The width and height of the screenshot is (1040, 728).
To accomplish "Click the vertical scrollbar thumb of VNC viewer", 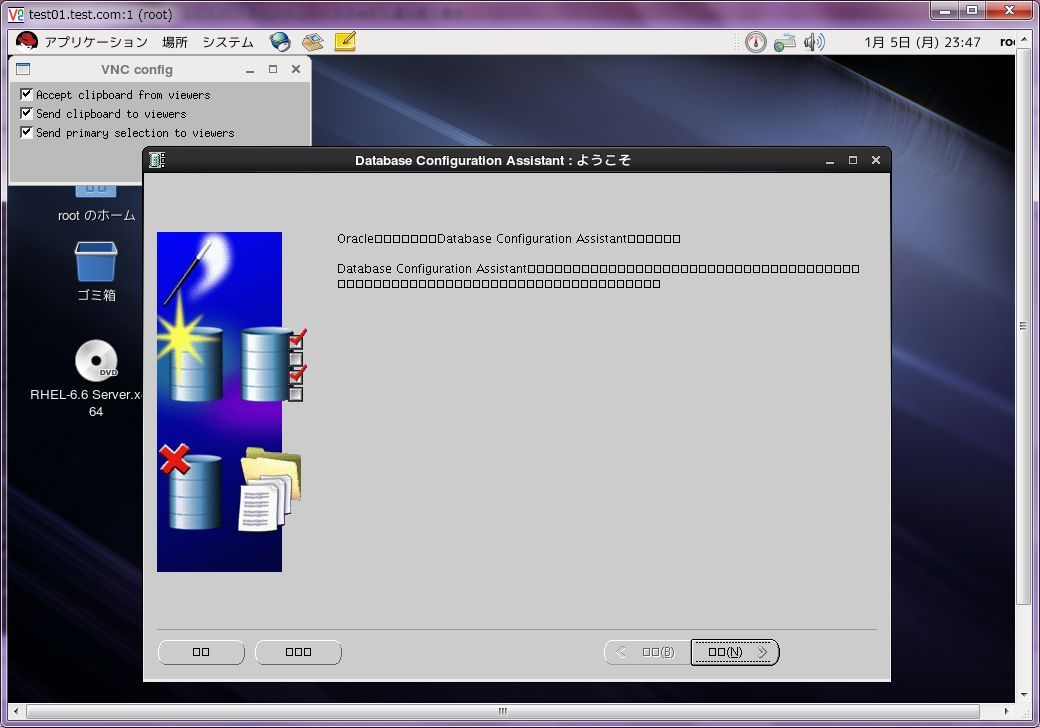I will pos(1023,326).
